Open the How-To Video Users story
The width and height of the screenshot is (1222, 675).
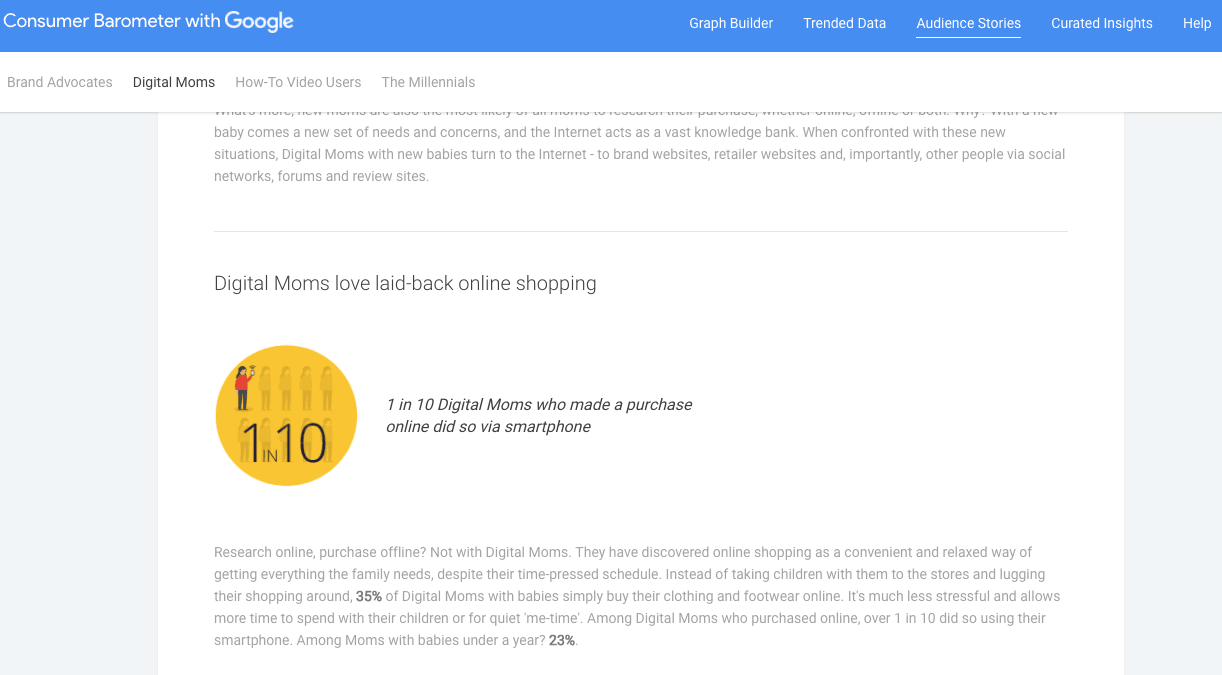298,82
